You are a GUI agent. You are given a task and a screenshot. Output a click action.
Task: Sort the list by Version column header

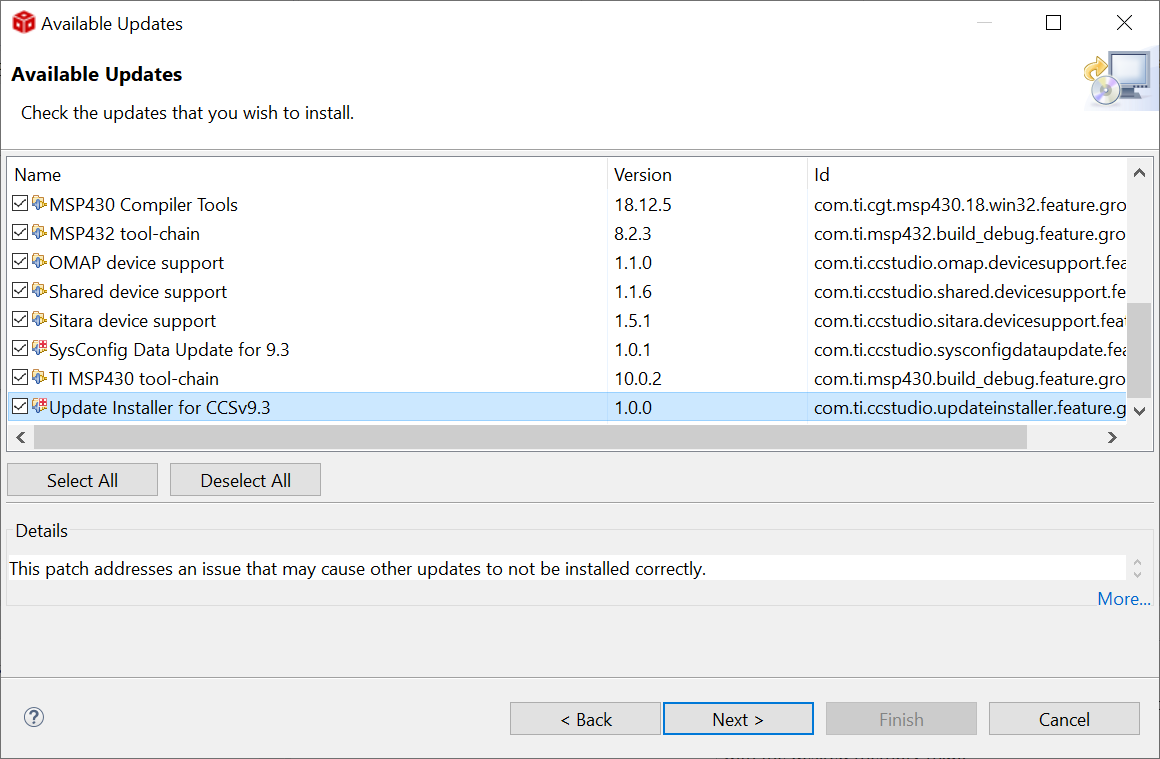[707, 175]
